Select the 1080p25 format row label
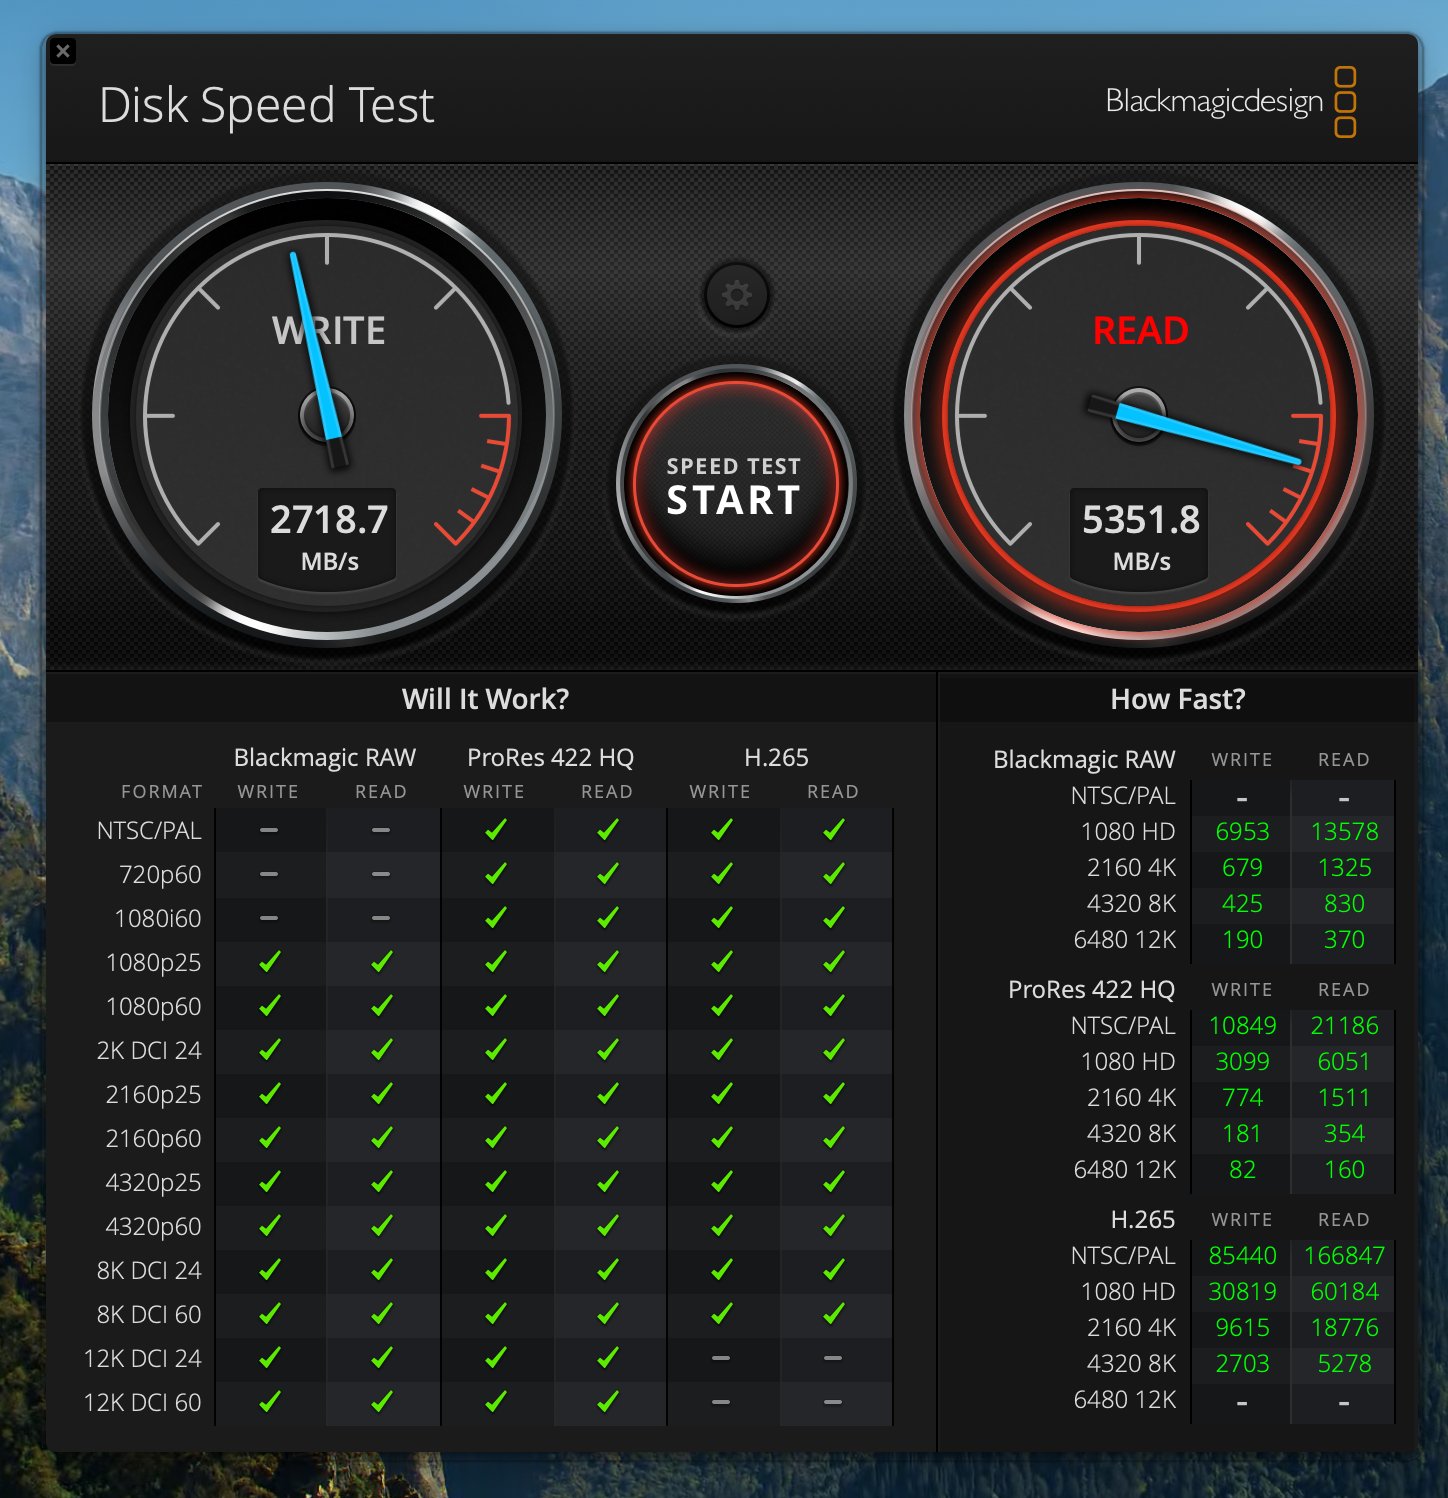Image resolution: width=1448 pixels, height=1498 pixels. 153,962
